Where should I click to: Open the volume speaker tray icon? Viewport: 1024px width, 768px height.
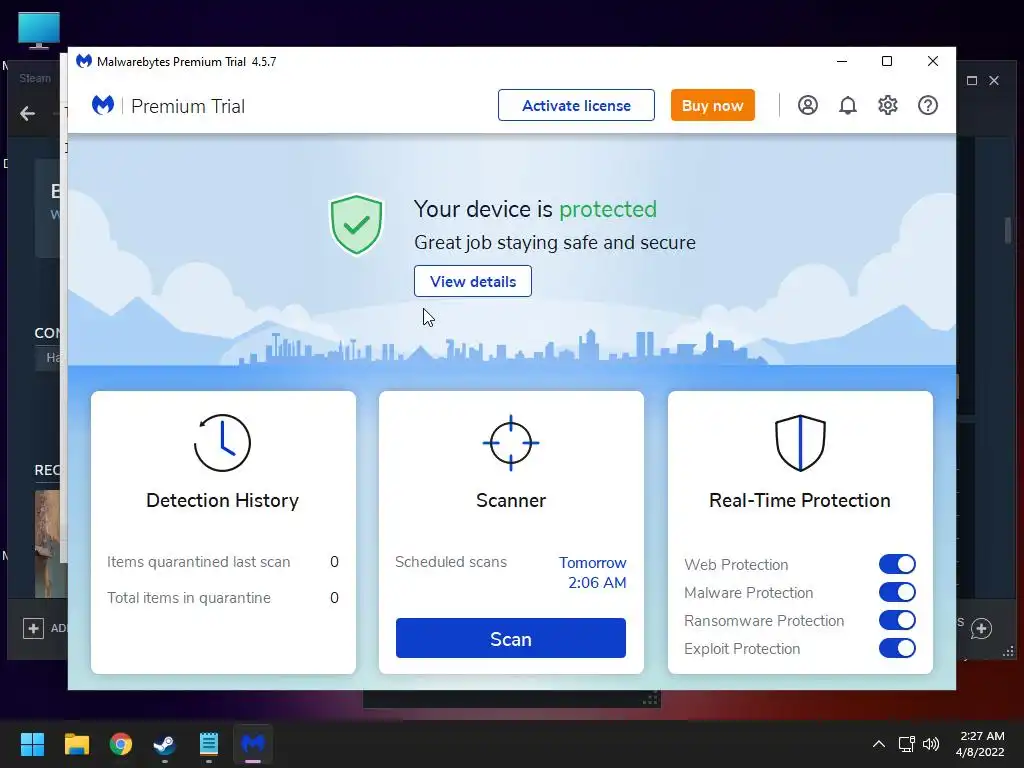coord(931,744)
